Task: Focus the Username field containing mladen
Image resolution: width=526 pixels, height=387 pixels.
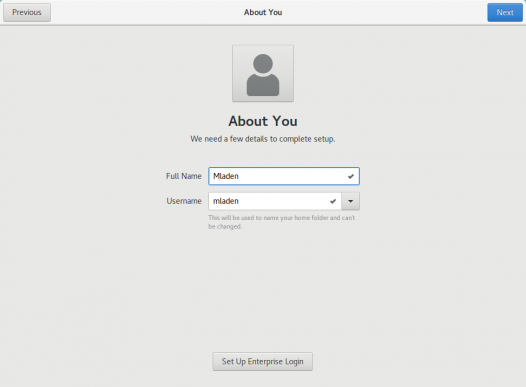Action: click(275, 201)
